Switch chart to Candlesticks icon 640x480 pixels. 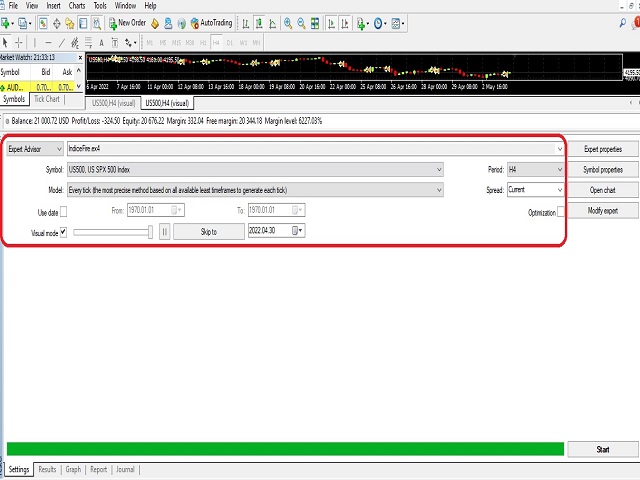tap(259, 24)
